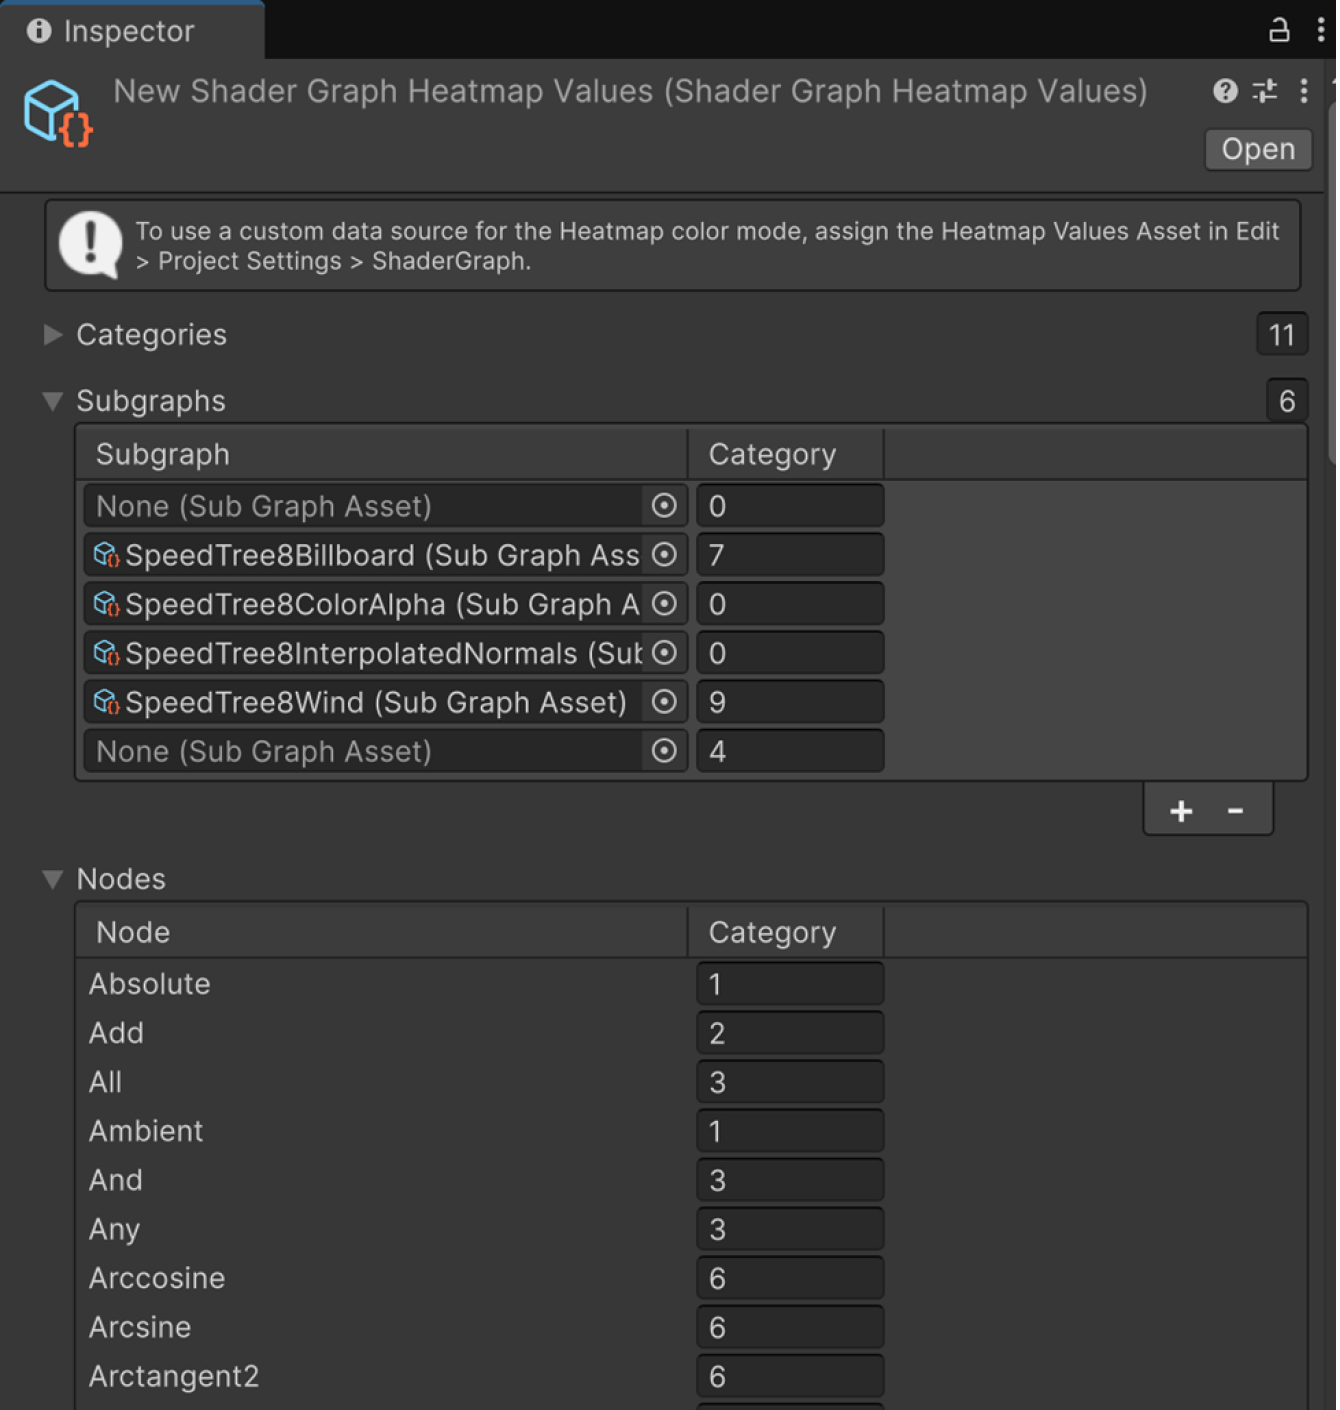This screenshot has width=1340, height=1410.
Task: Open object picker for first None subgraph
Action: (x=664, y=506)
